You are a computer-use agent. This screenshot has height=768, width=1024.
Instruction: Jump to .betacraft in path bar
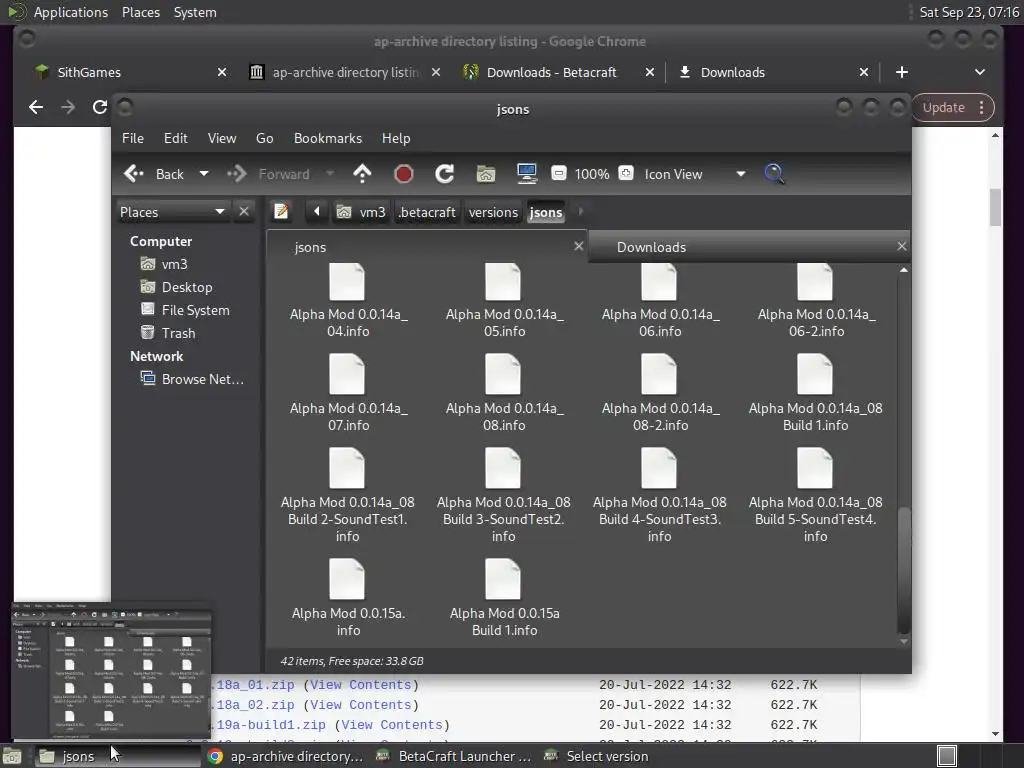coord(427,212)
